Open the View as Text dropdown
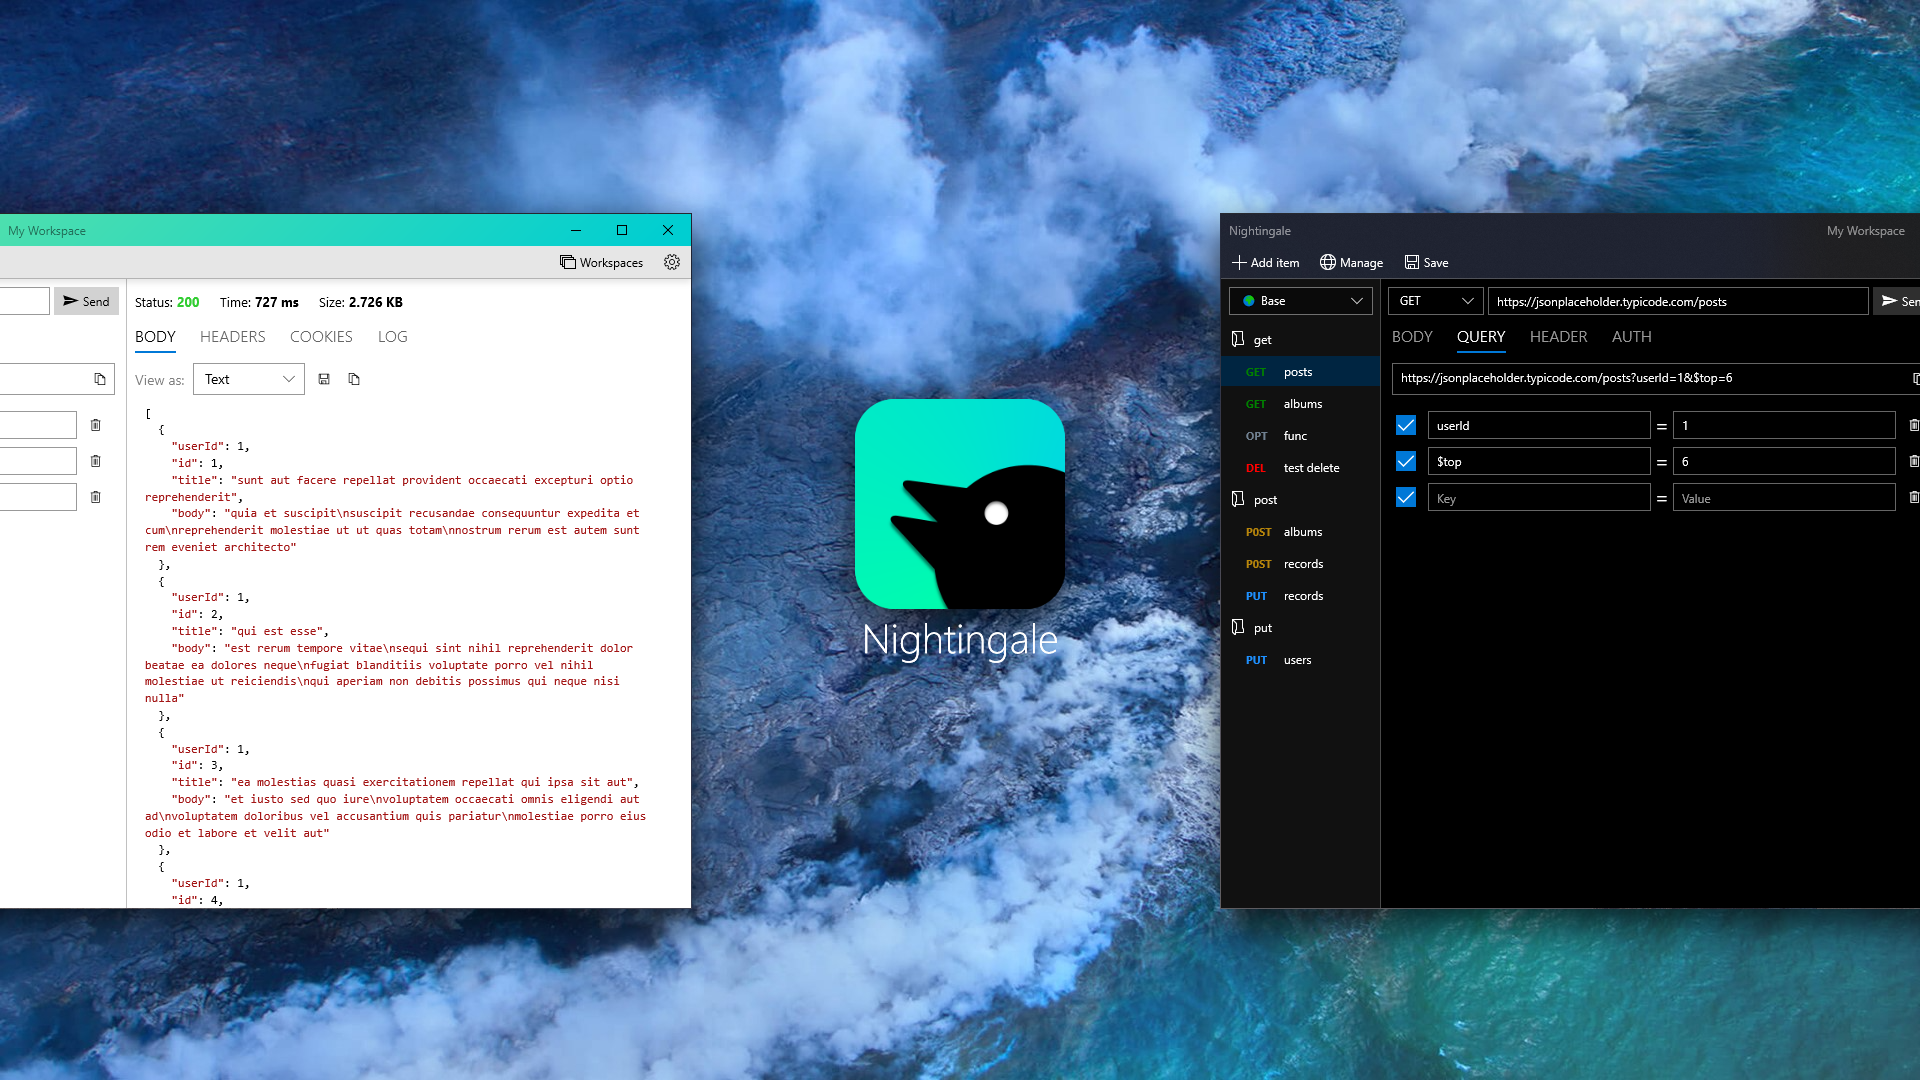 click(x=249, y=379)
